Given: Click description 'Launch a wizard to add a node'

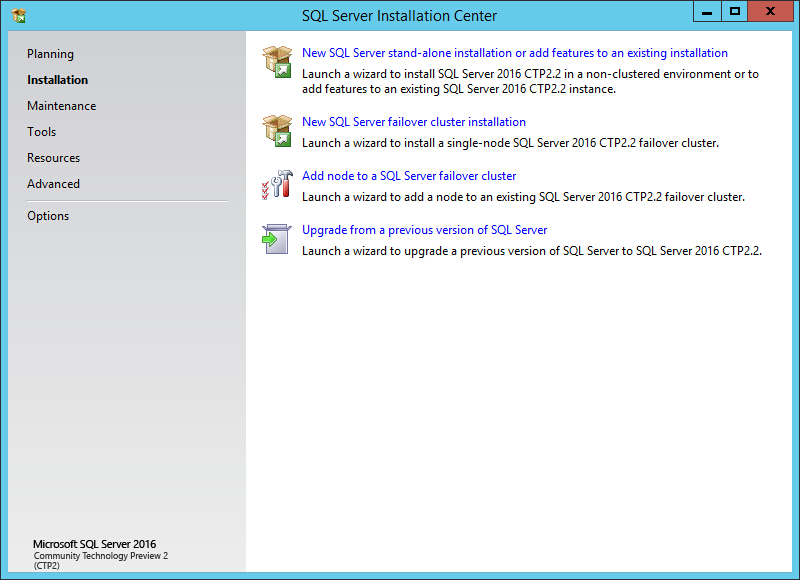Looking at the screenshot, I should coord(523,197).
